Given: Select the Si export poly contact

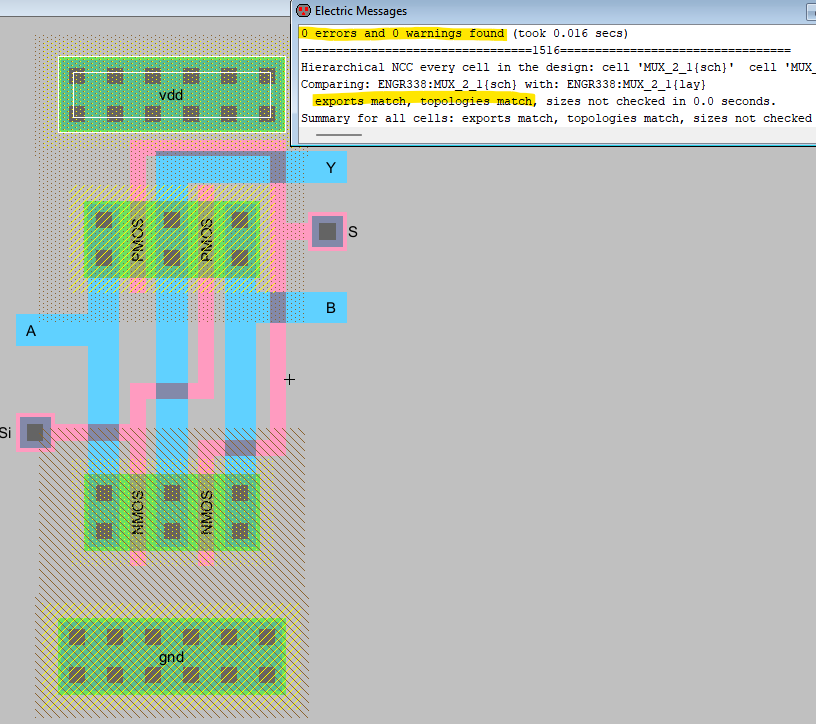Looking at the screenshot, I should 35,432.
